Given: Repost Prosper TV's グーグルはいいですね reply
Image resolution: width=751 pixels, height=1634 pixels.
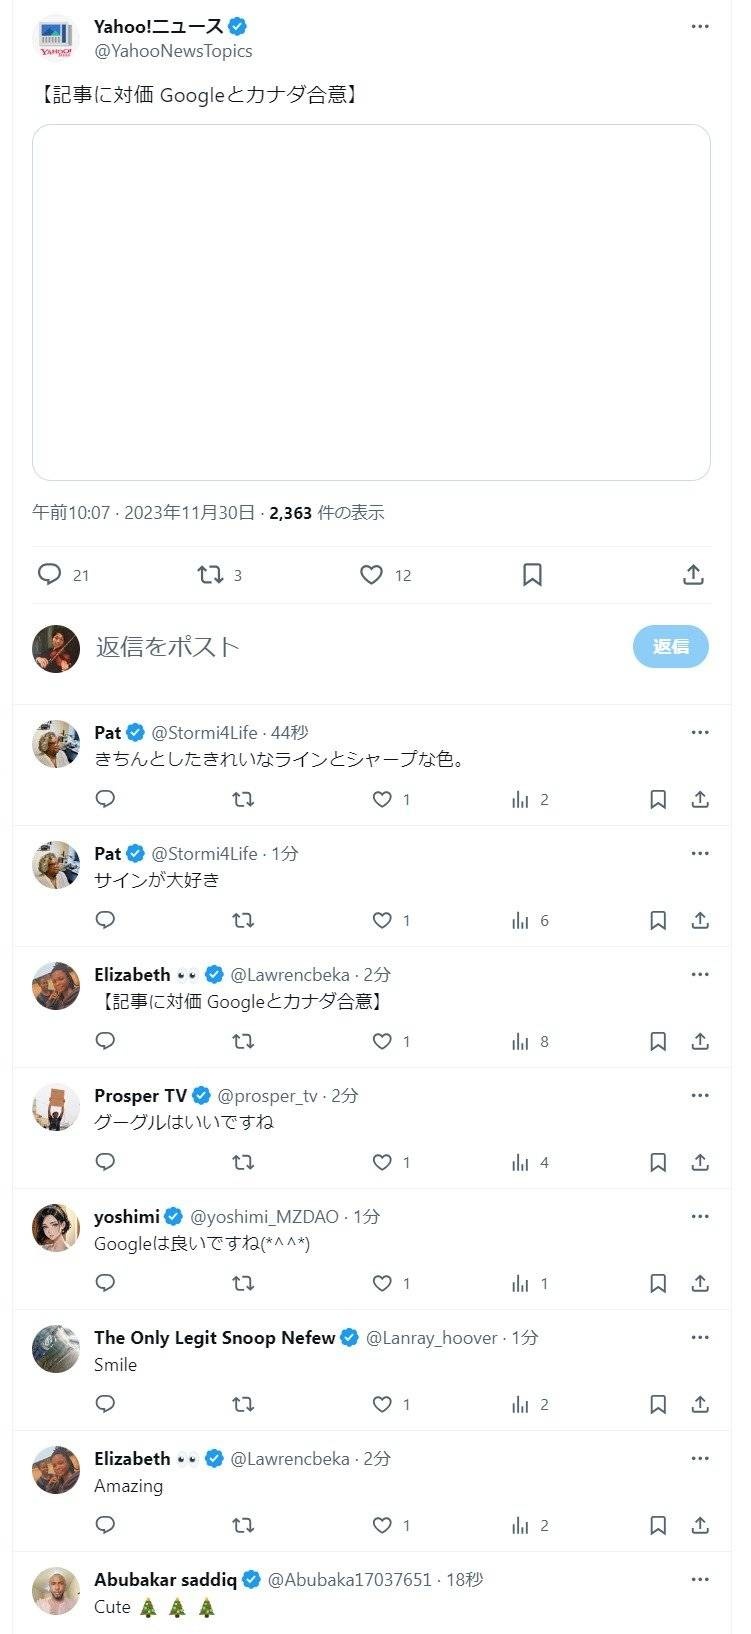Looking at the screenshot, I should click(243, 1162).
